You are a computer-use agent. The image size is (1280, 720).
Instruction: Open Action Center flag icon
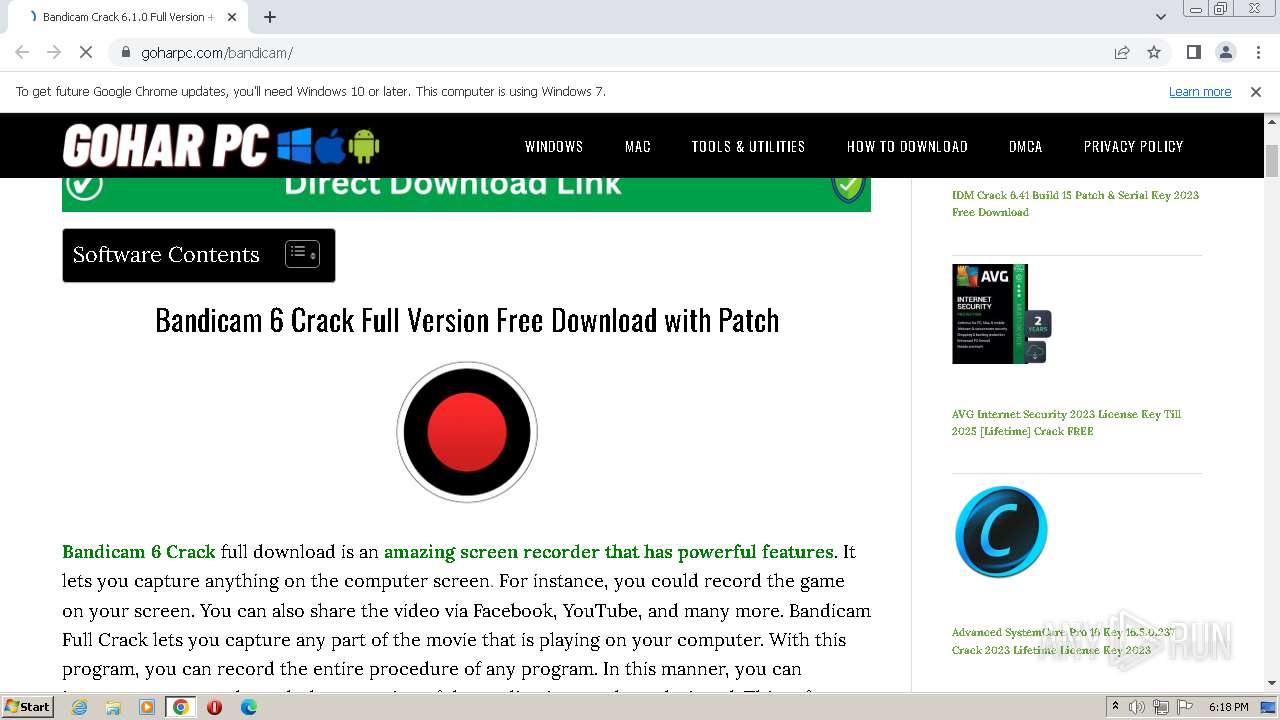click(x=1184, y=707)
